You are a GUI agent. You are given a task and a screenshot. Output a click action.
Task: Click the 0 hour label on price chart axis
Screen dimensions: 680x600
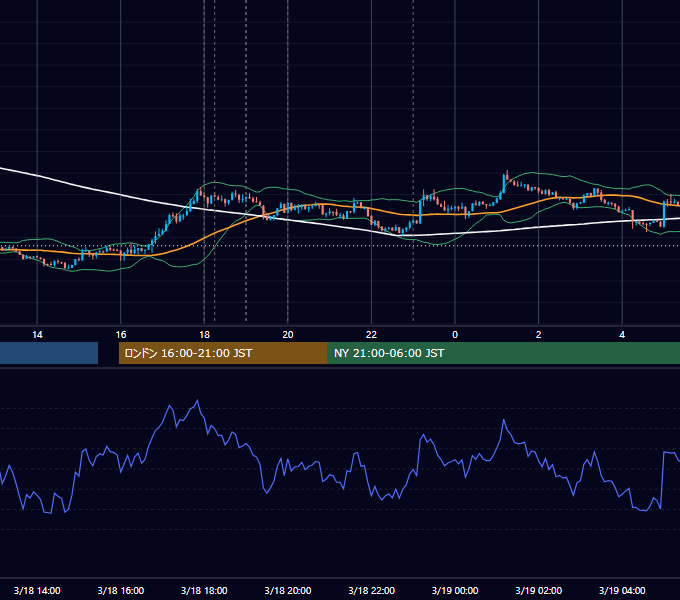pyautogui.click(x=455, y=335)
